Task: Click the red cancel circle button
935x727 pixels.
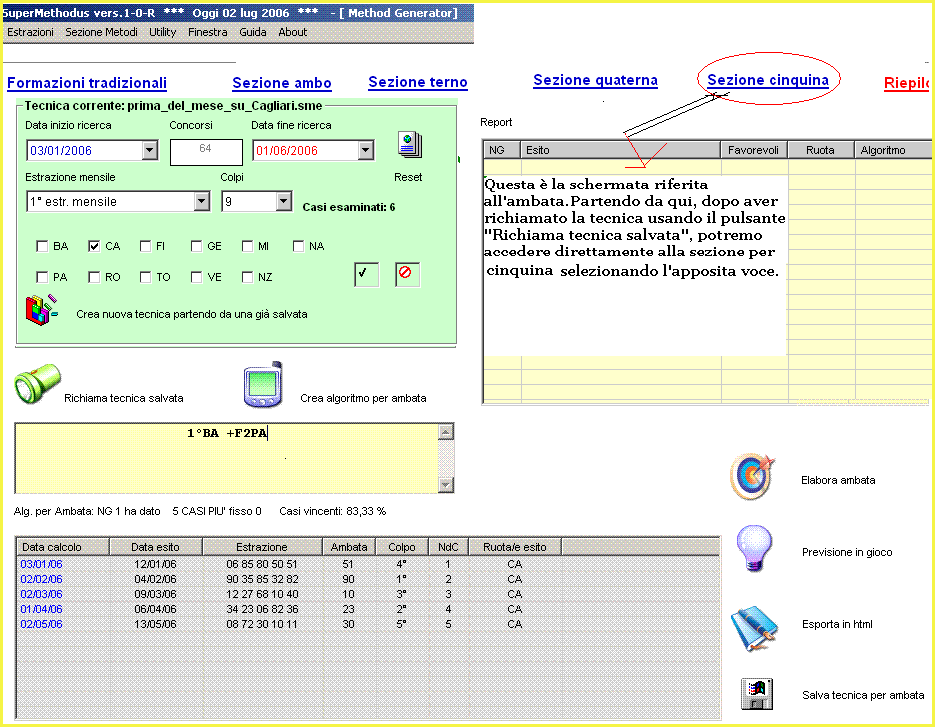Action: pyautogui.click(x=407, y=274)
